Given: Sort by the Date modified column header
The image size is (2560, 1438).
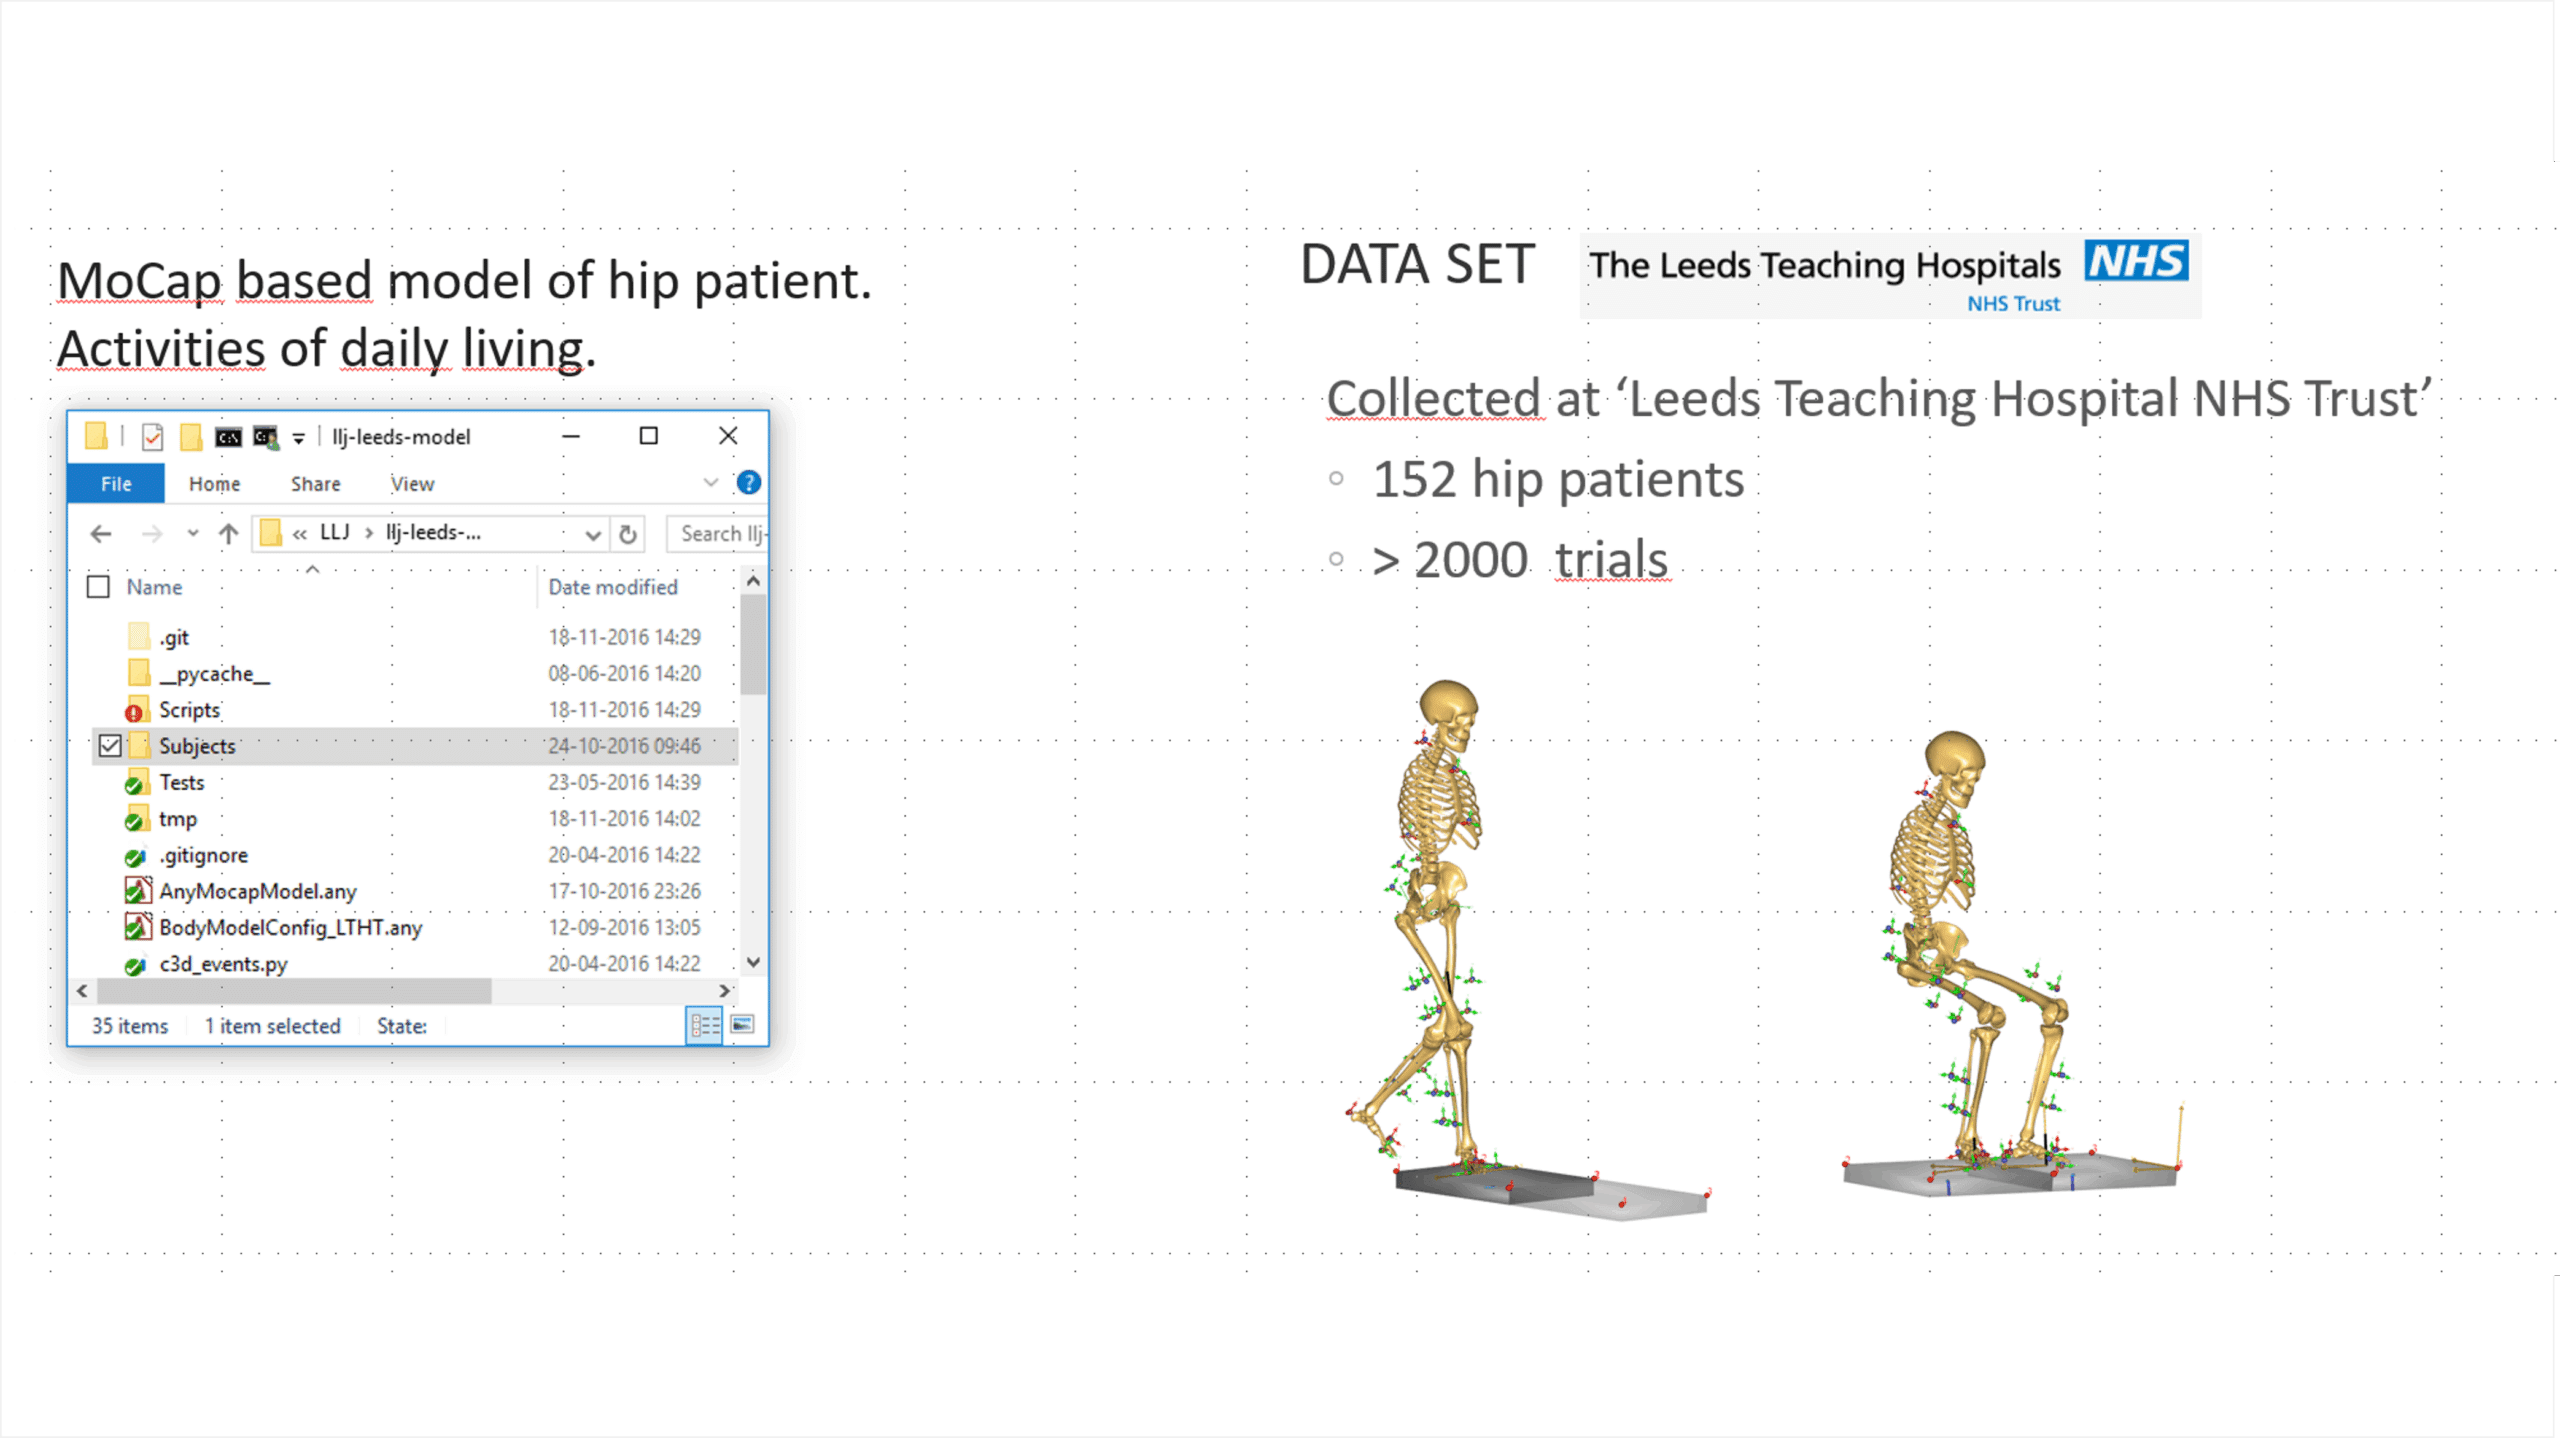Looking at the screenshot, I should [x=613, y=587].
